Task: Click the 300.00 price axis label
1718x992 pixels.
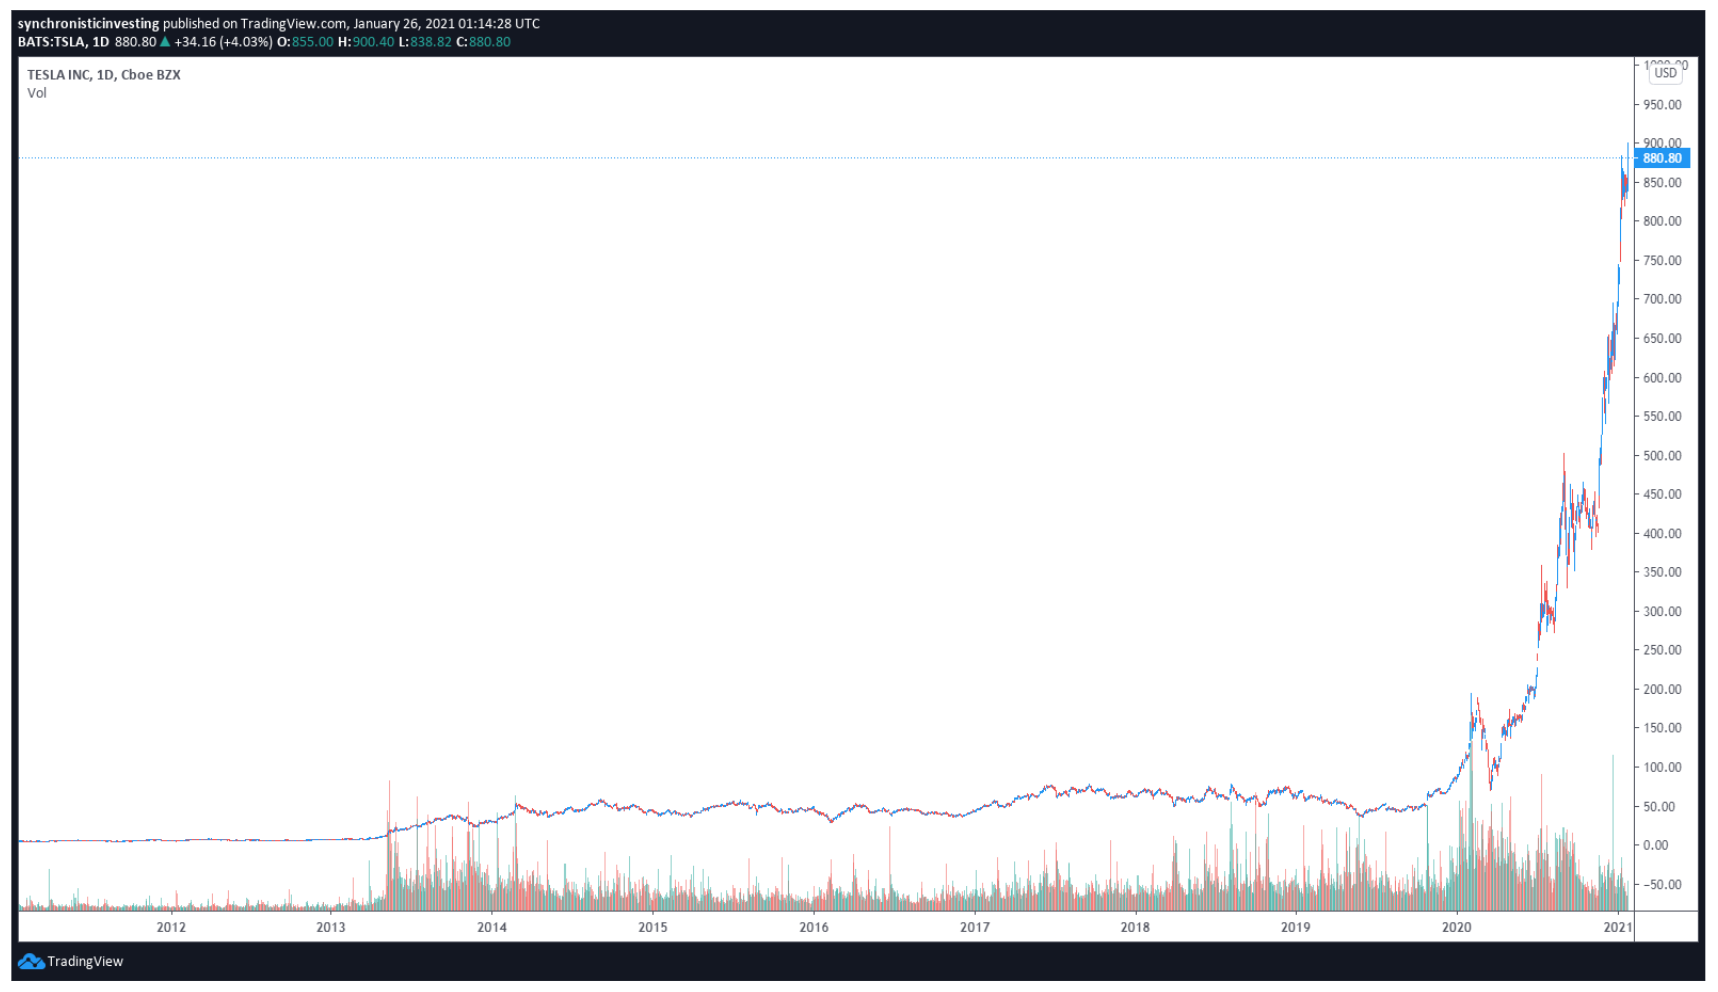Action: [1662, 612]
